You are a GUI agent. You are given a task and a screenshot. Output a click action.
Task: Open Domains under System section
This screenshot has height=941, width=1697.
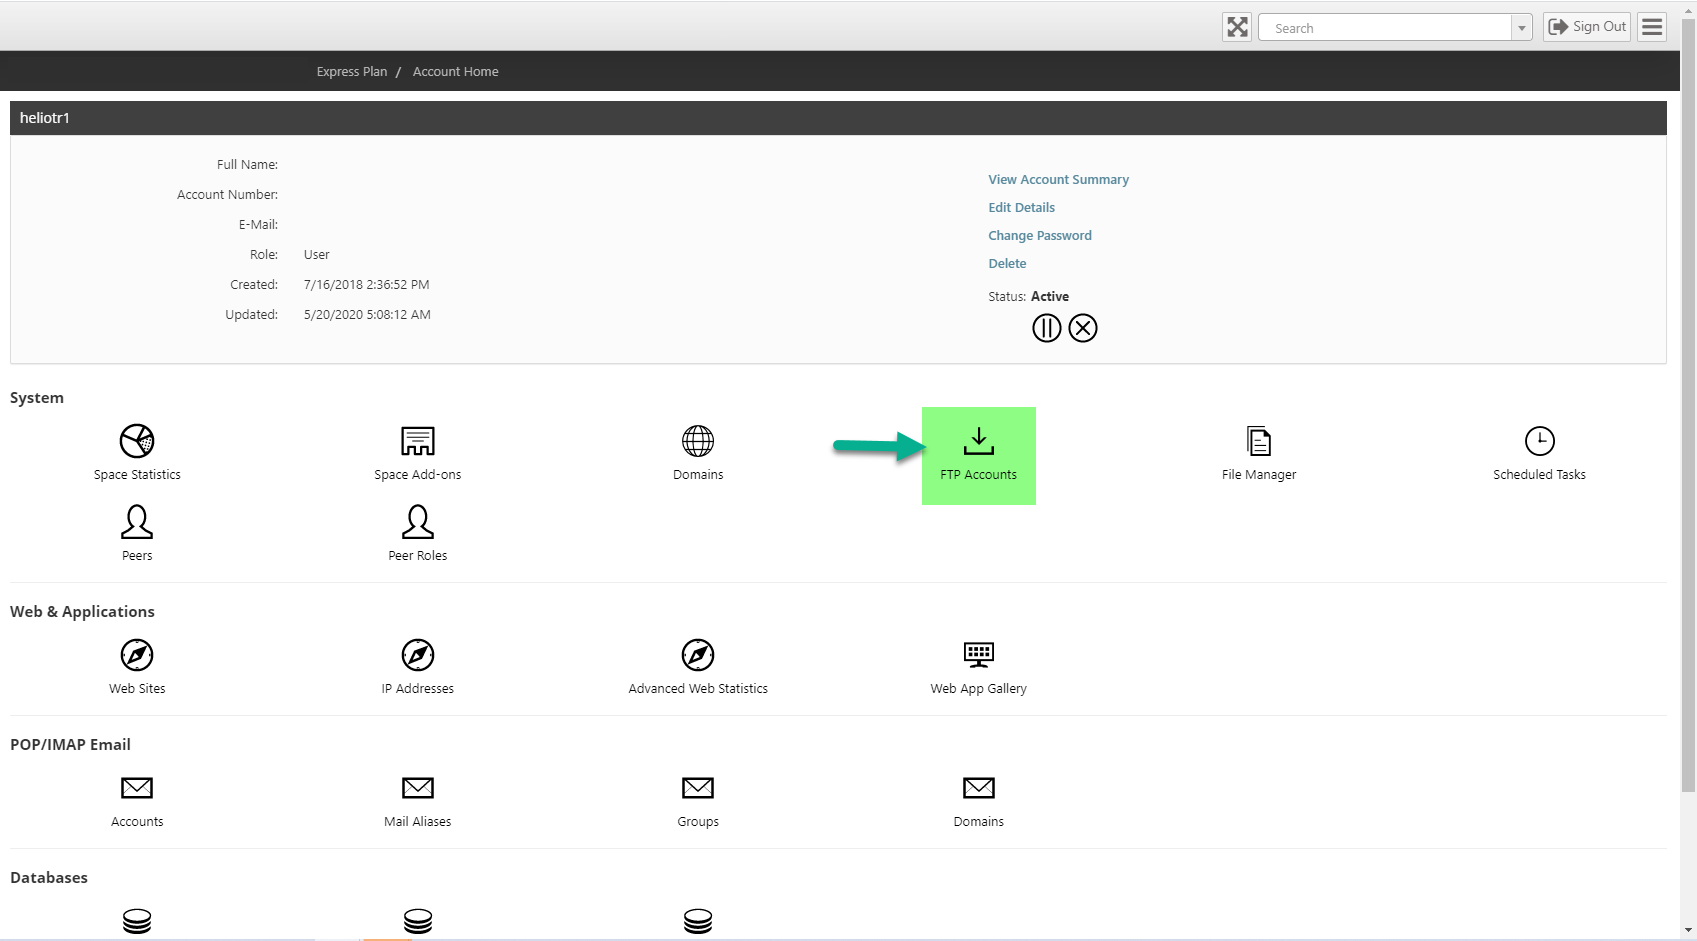point(698,453)
